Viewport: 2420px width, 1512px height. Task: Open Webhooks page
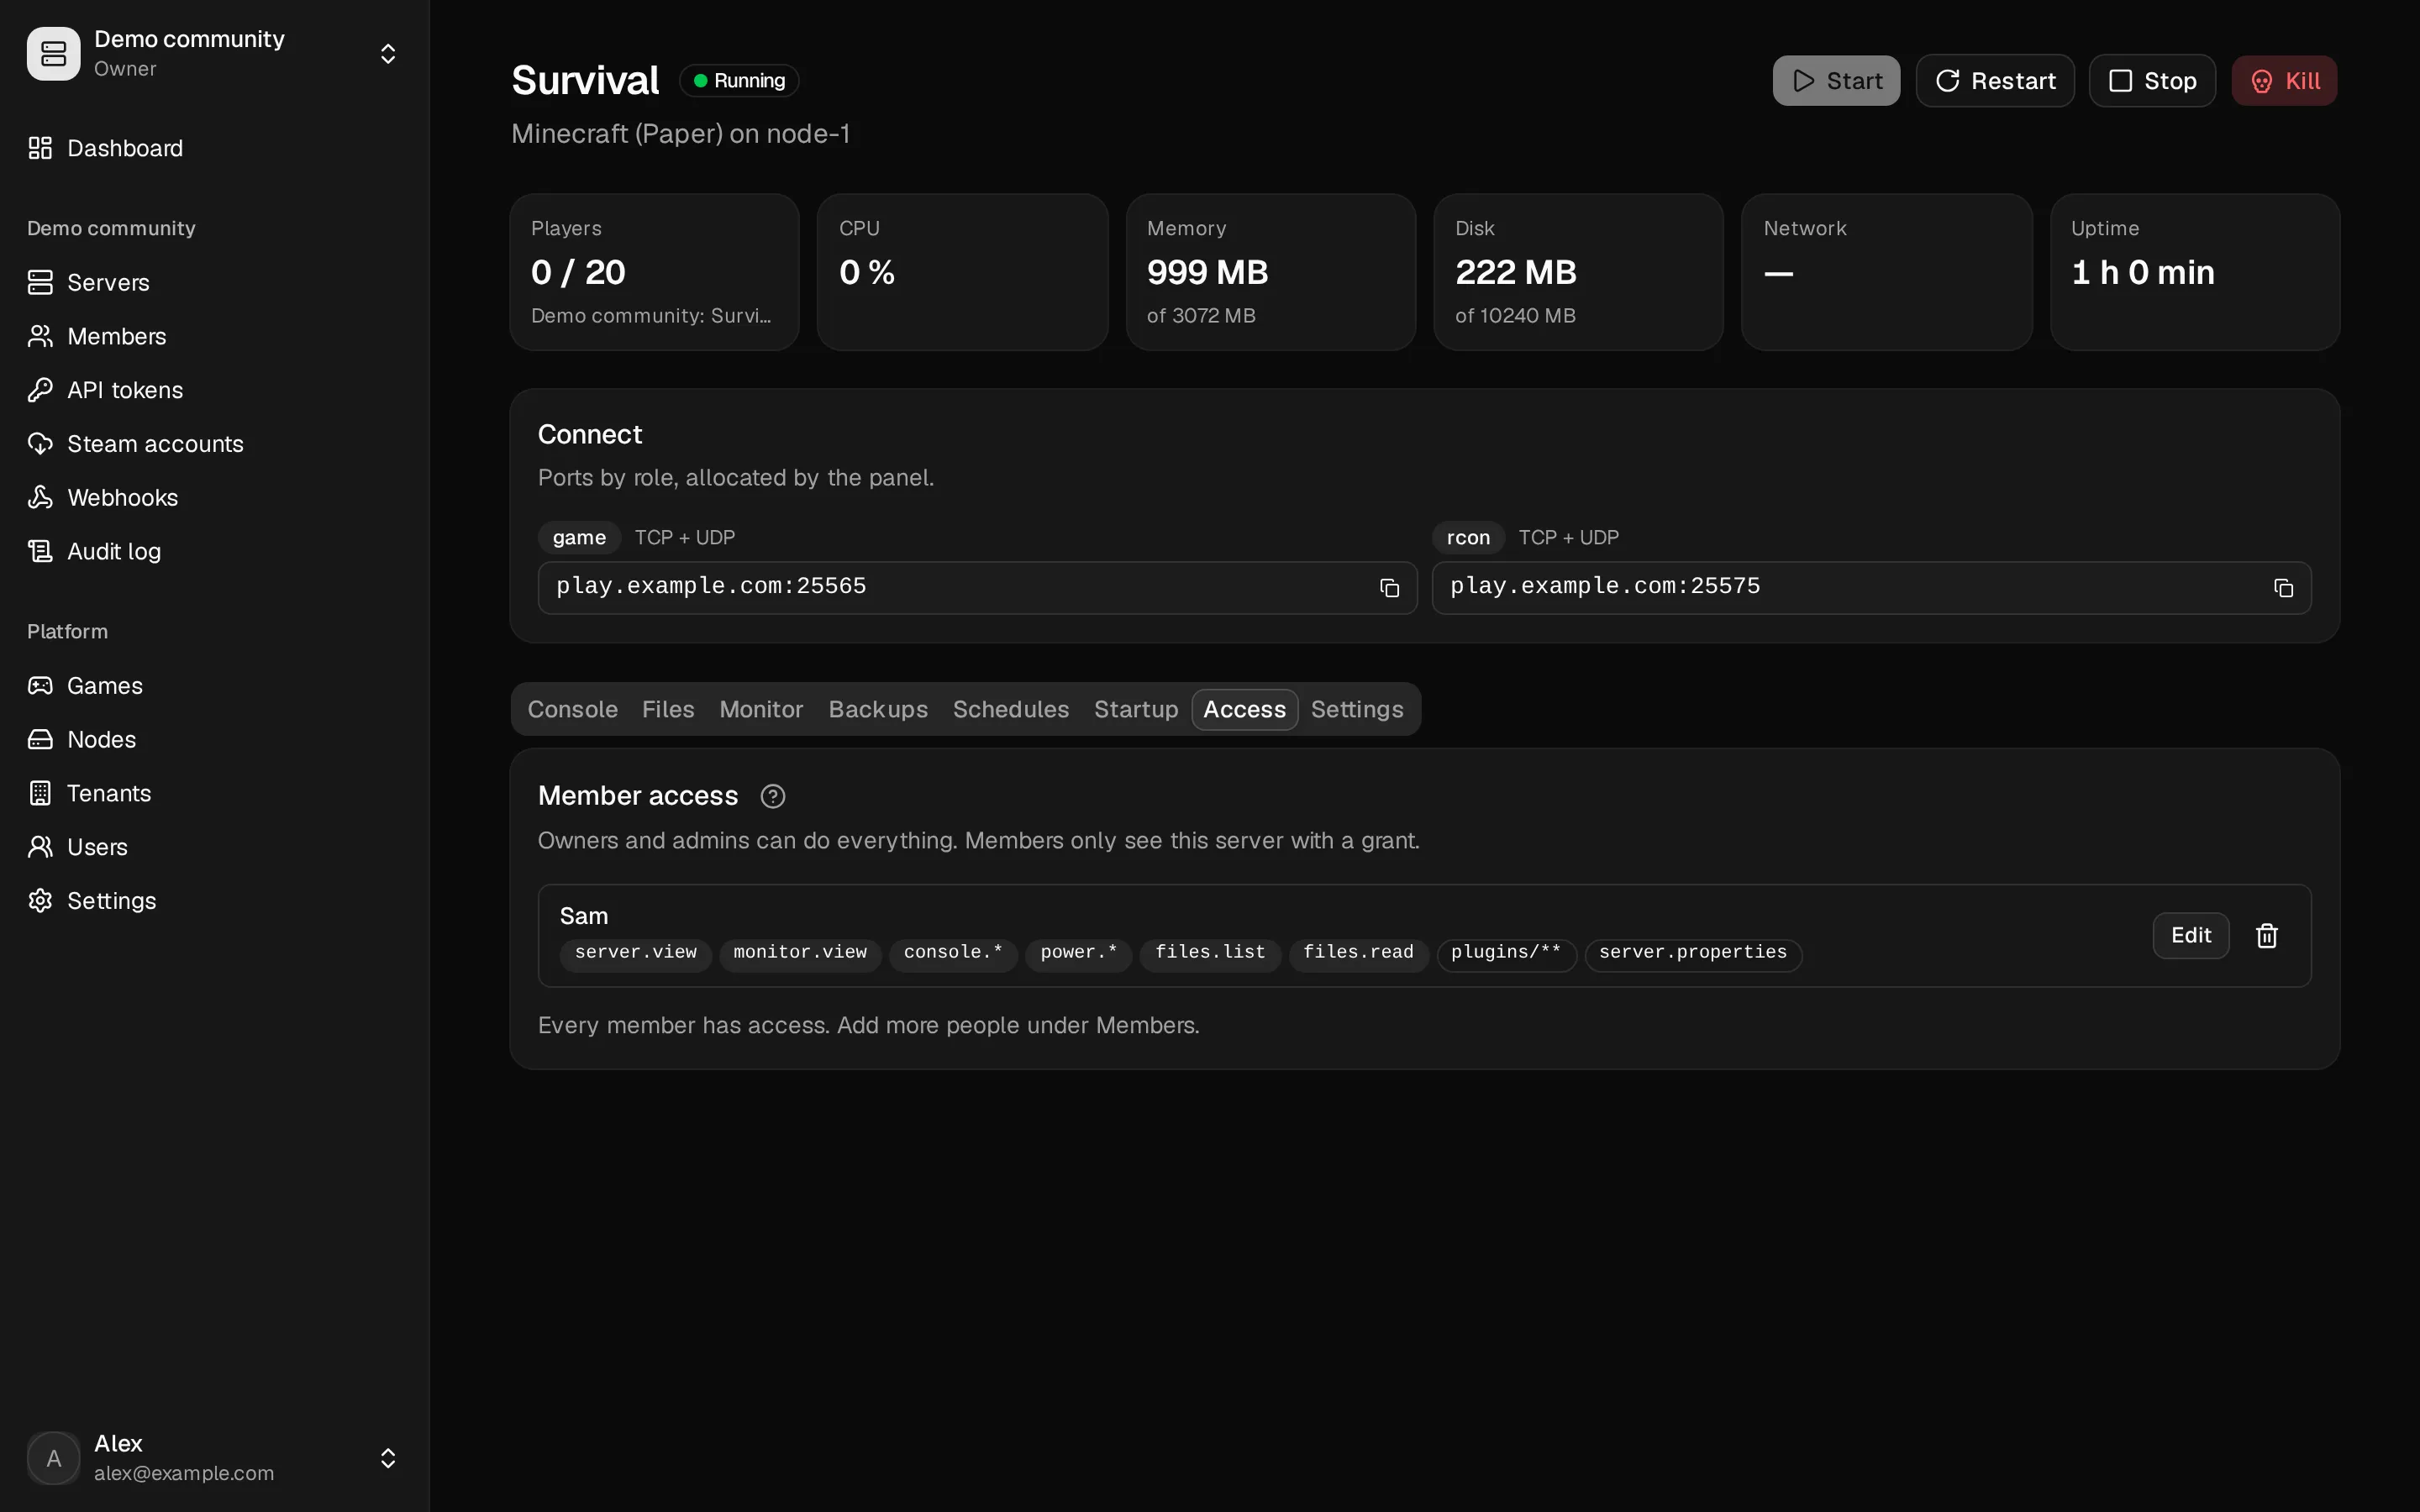(x=103, y=497)
